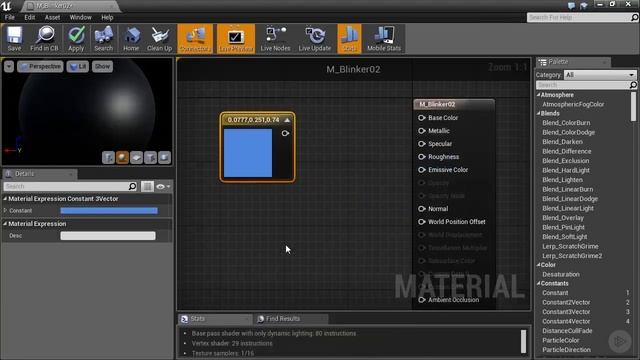Toggle the Stats toolbar option

(349, 39)
